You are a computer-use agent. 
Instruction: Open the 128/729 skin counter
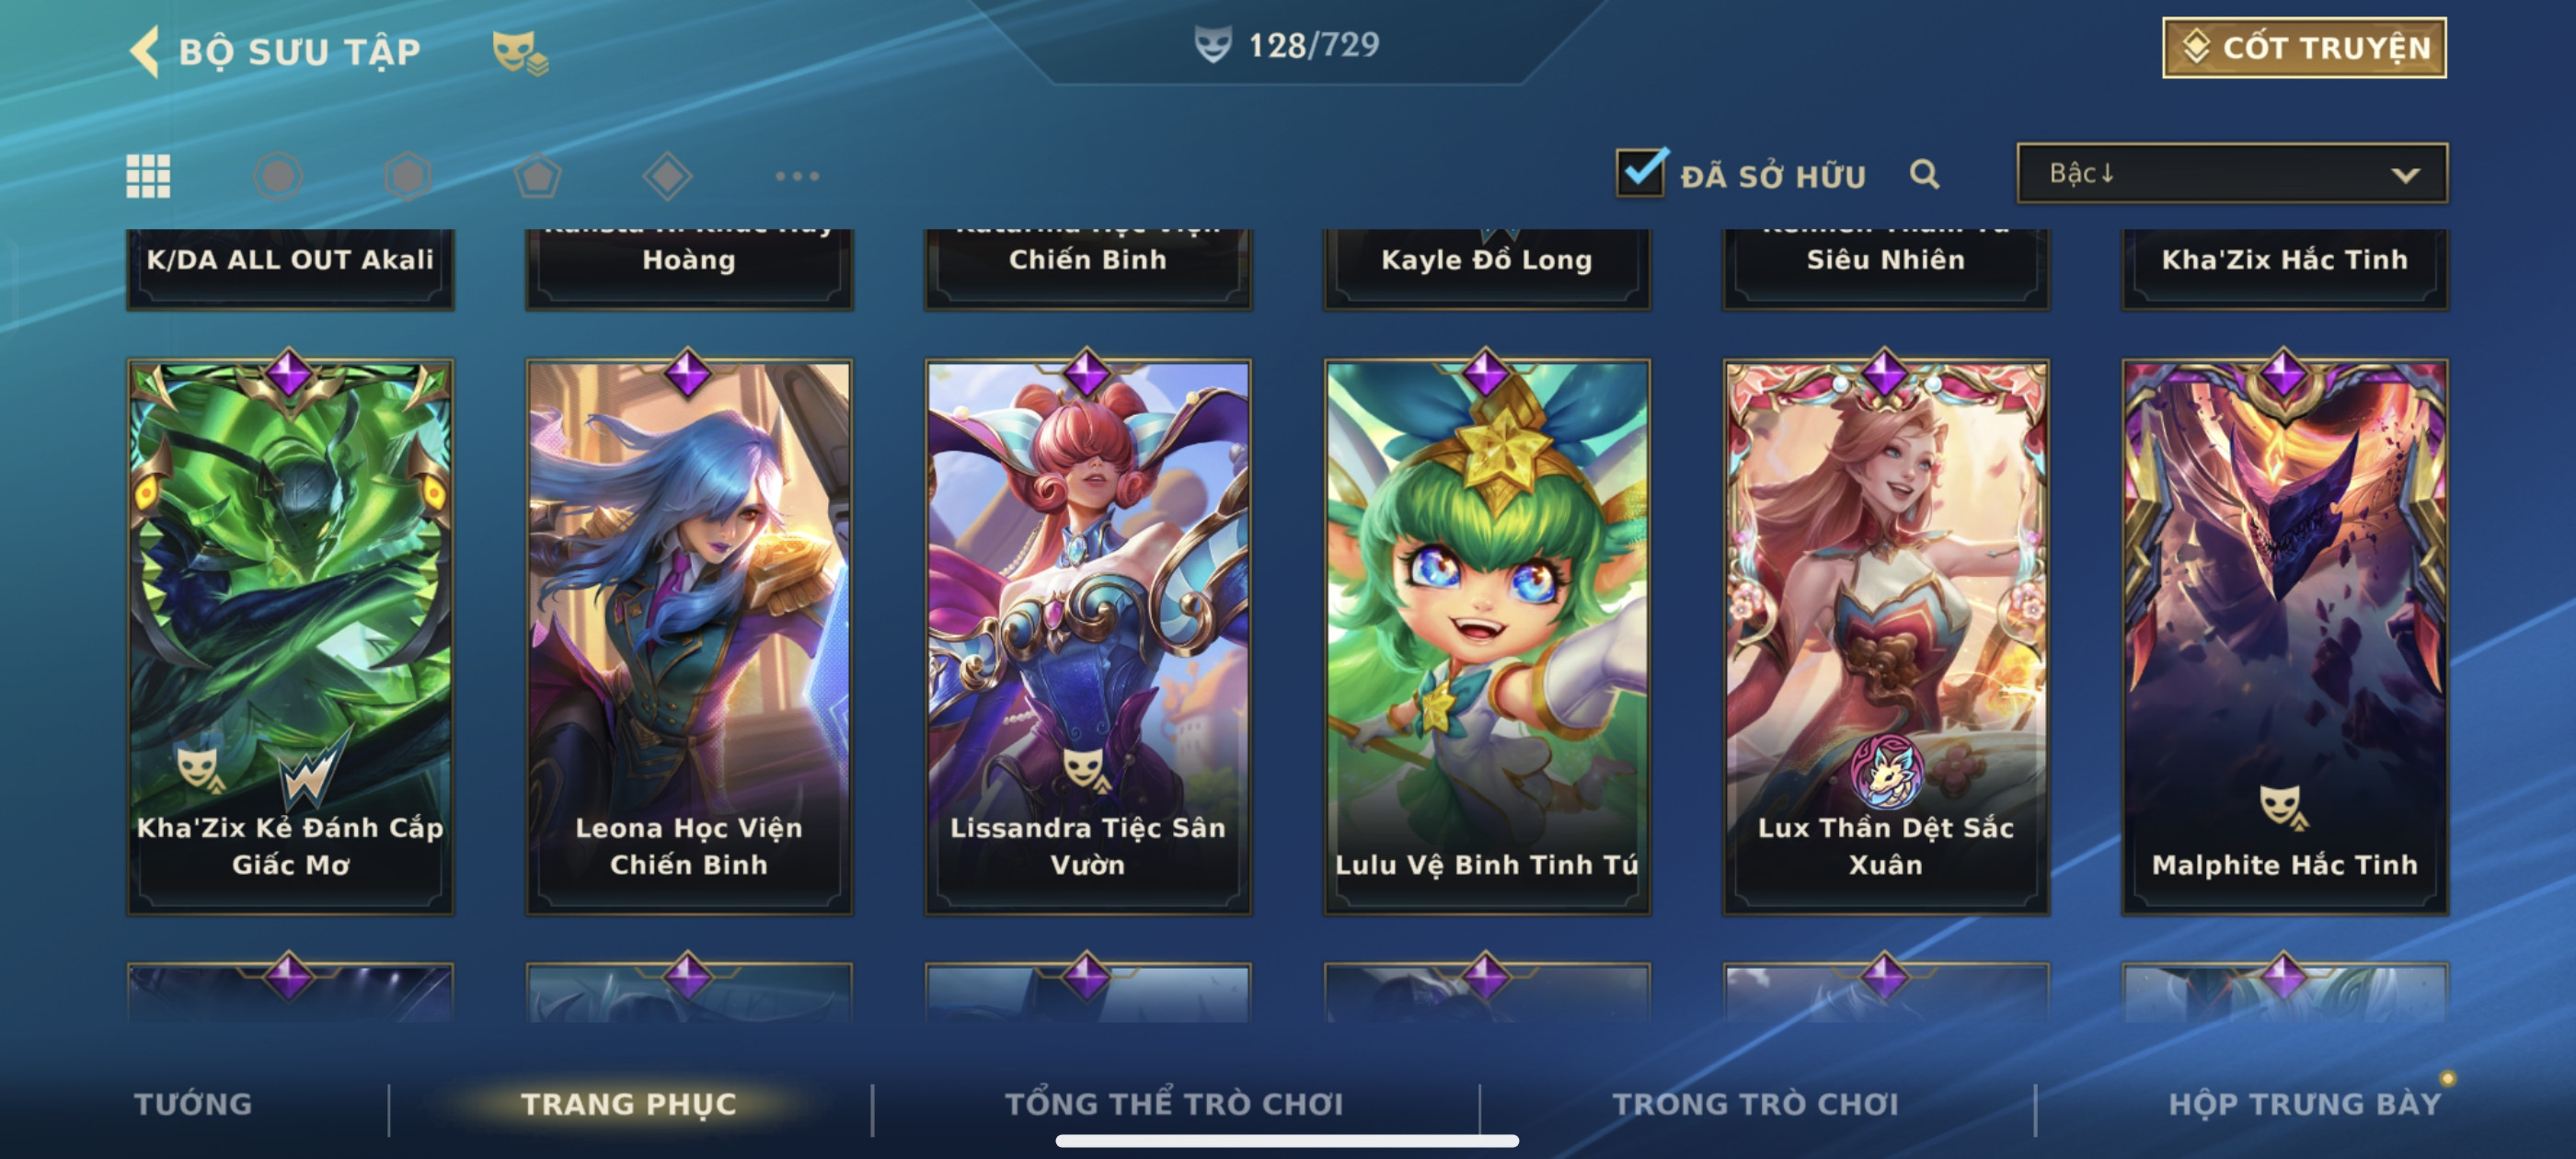(x=1287, y=45)
